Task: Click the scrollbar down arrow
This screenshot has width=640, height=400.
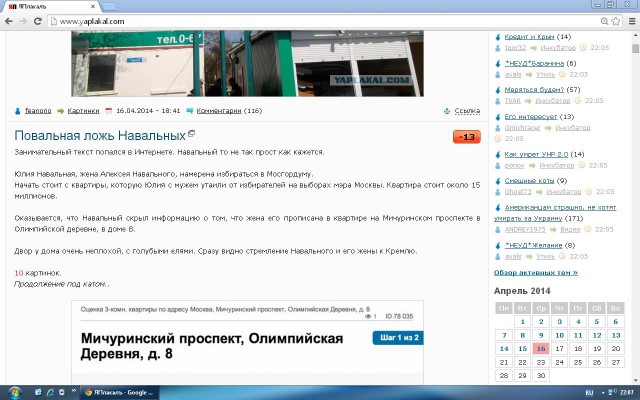Action: 636,380
